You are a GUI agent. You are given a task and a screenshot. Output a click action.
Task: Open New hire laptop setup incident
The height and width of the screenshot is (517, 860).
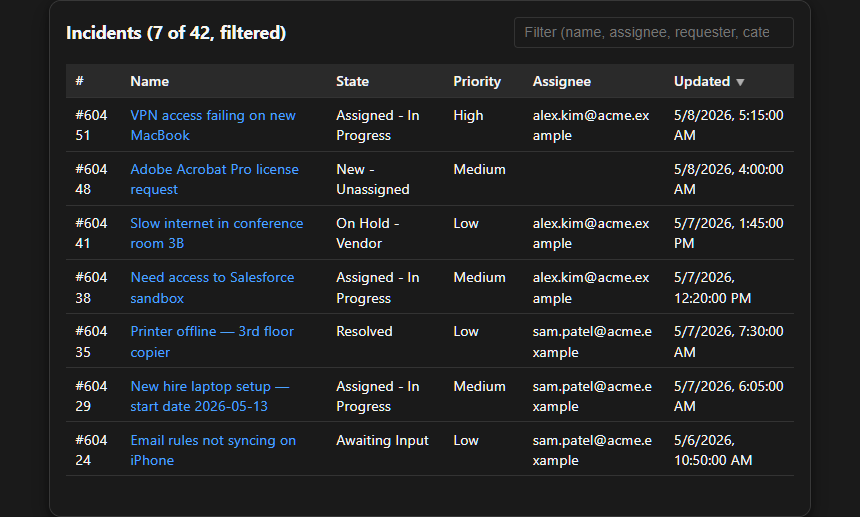pyautogui.click(x=210, y=396)
